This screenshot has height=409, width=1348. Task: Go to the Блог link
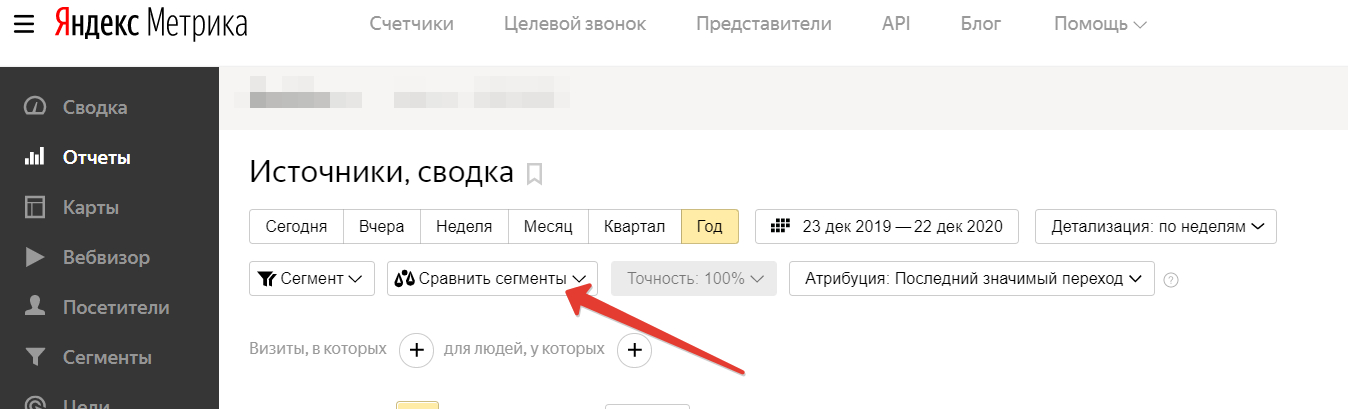click(982, 23)
